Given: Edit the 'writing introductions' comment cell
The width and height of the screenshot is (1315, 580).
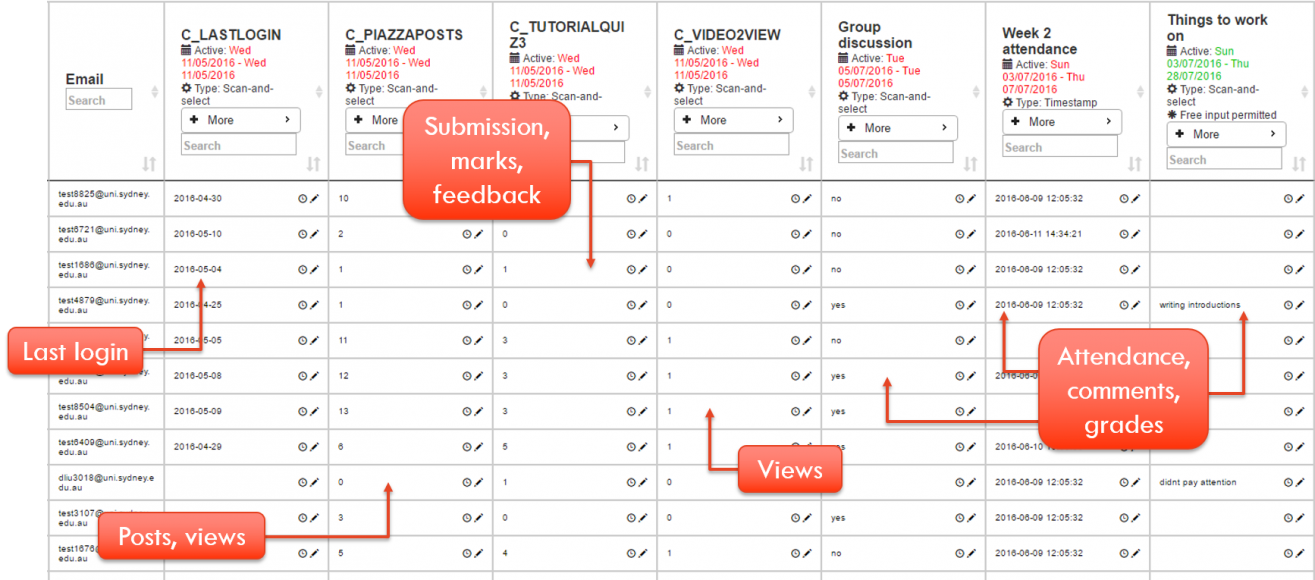Looking at the screenshot, I should [x=1299, y=305].
